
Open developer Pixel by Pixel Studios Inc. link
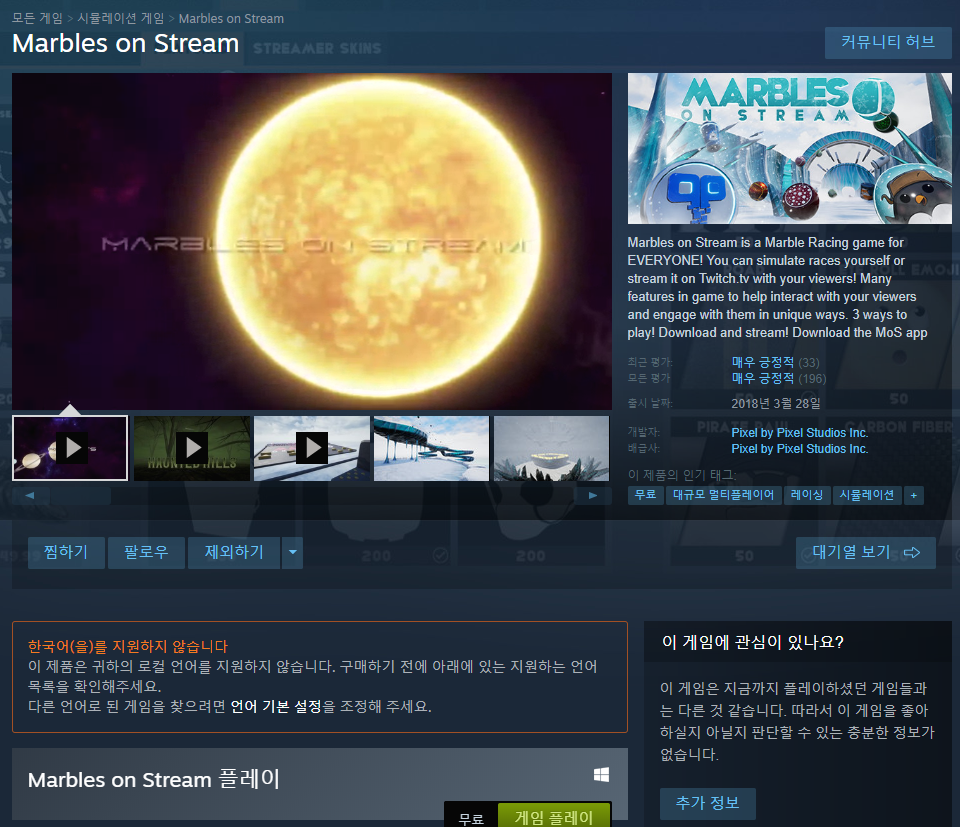[x=800, y=432]
